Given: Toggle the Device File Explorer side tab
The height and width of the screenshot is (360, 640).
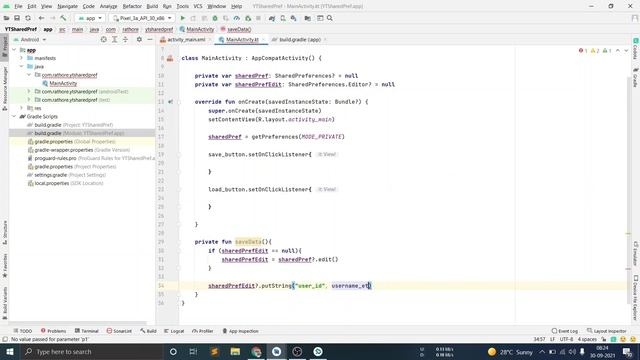Looking at the screenshot, I should coord(636,298).
